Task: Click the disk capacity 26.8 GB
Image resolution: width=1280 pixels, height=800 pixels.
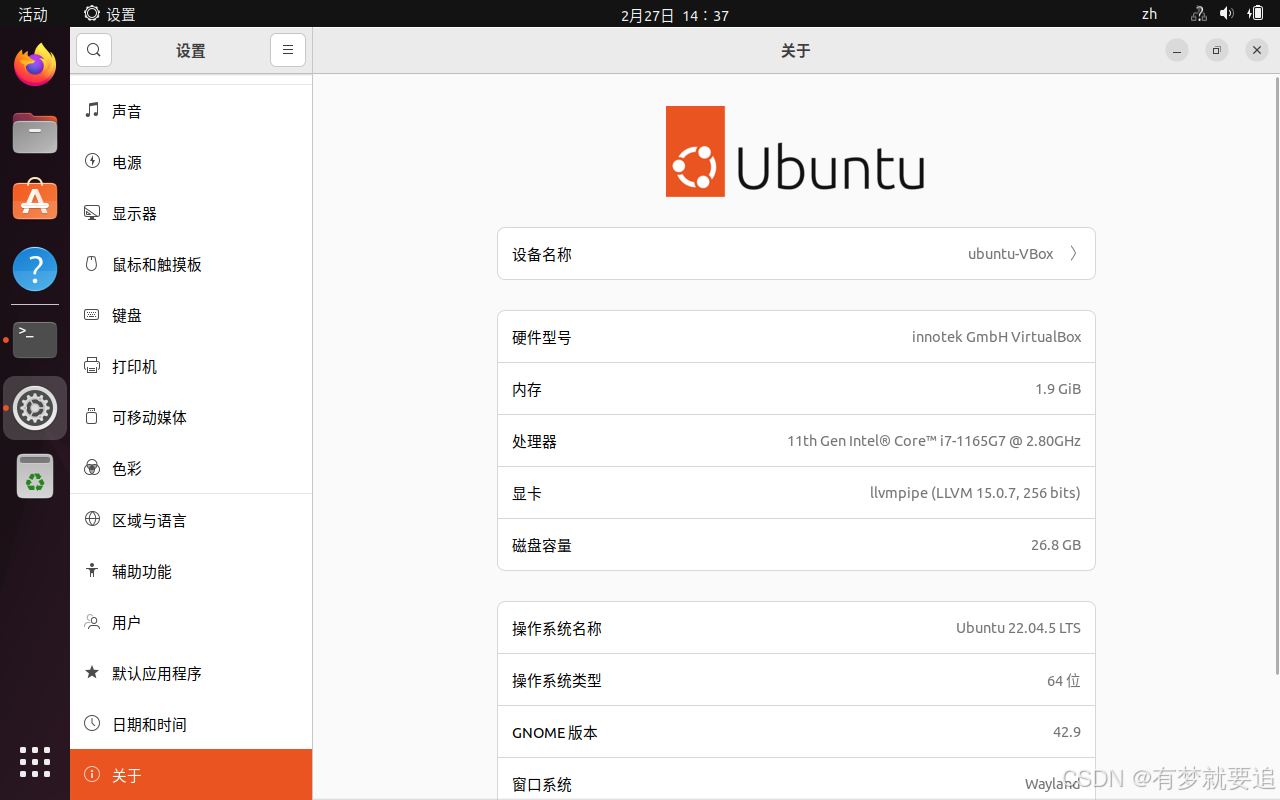Action: pyautogui.click(x=1056, y=545)
